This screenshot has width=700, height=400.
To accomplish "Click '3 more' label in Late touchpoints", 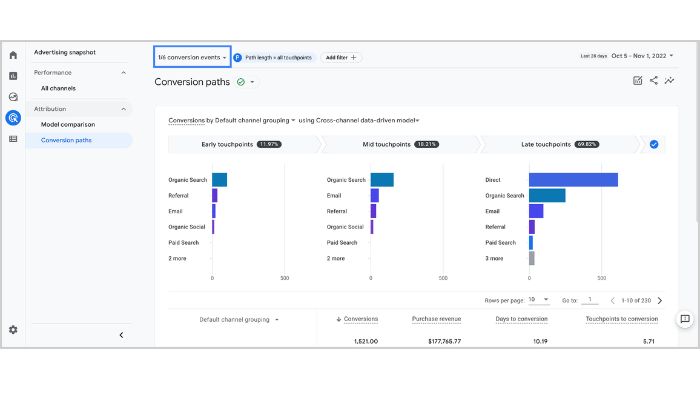I will click(x=494, y=258).
